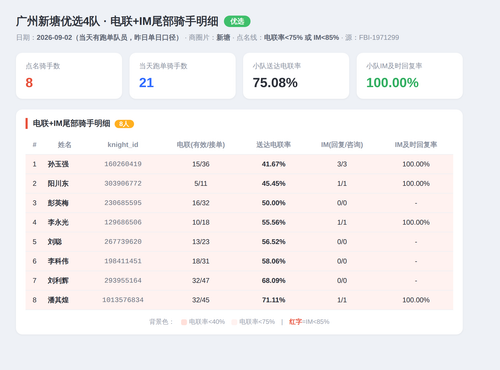500x370 pixels.
Task: Select the 当天跑单骑手数 card showing 21
Action: (183, 76)
